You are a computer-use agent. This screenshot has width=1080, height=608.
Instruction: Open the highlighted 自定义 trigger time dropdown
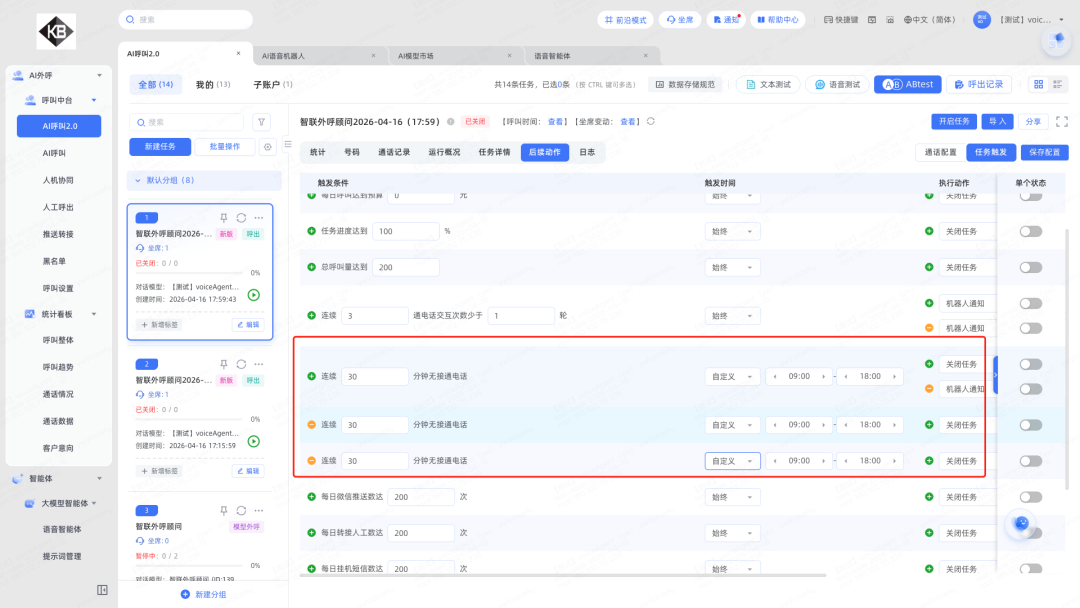coord(733,461)
